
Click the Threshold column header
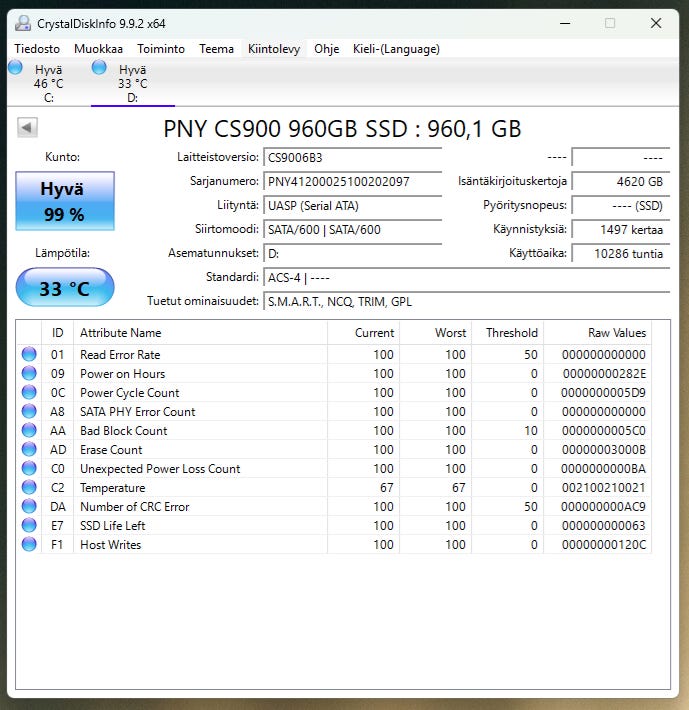pos(507,333)
